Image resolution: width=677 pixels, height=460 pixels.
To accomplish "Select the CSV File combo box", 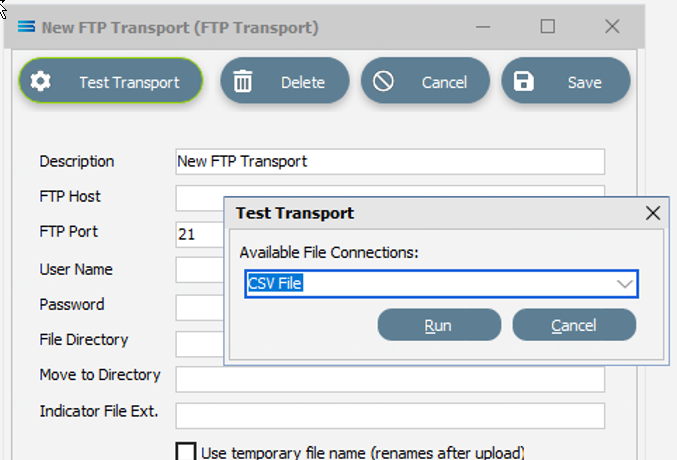I will (430, 284).
